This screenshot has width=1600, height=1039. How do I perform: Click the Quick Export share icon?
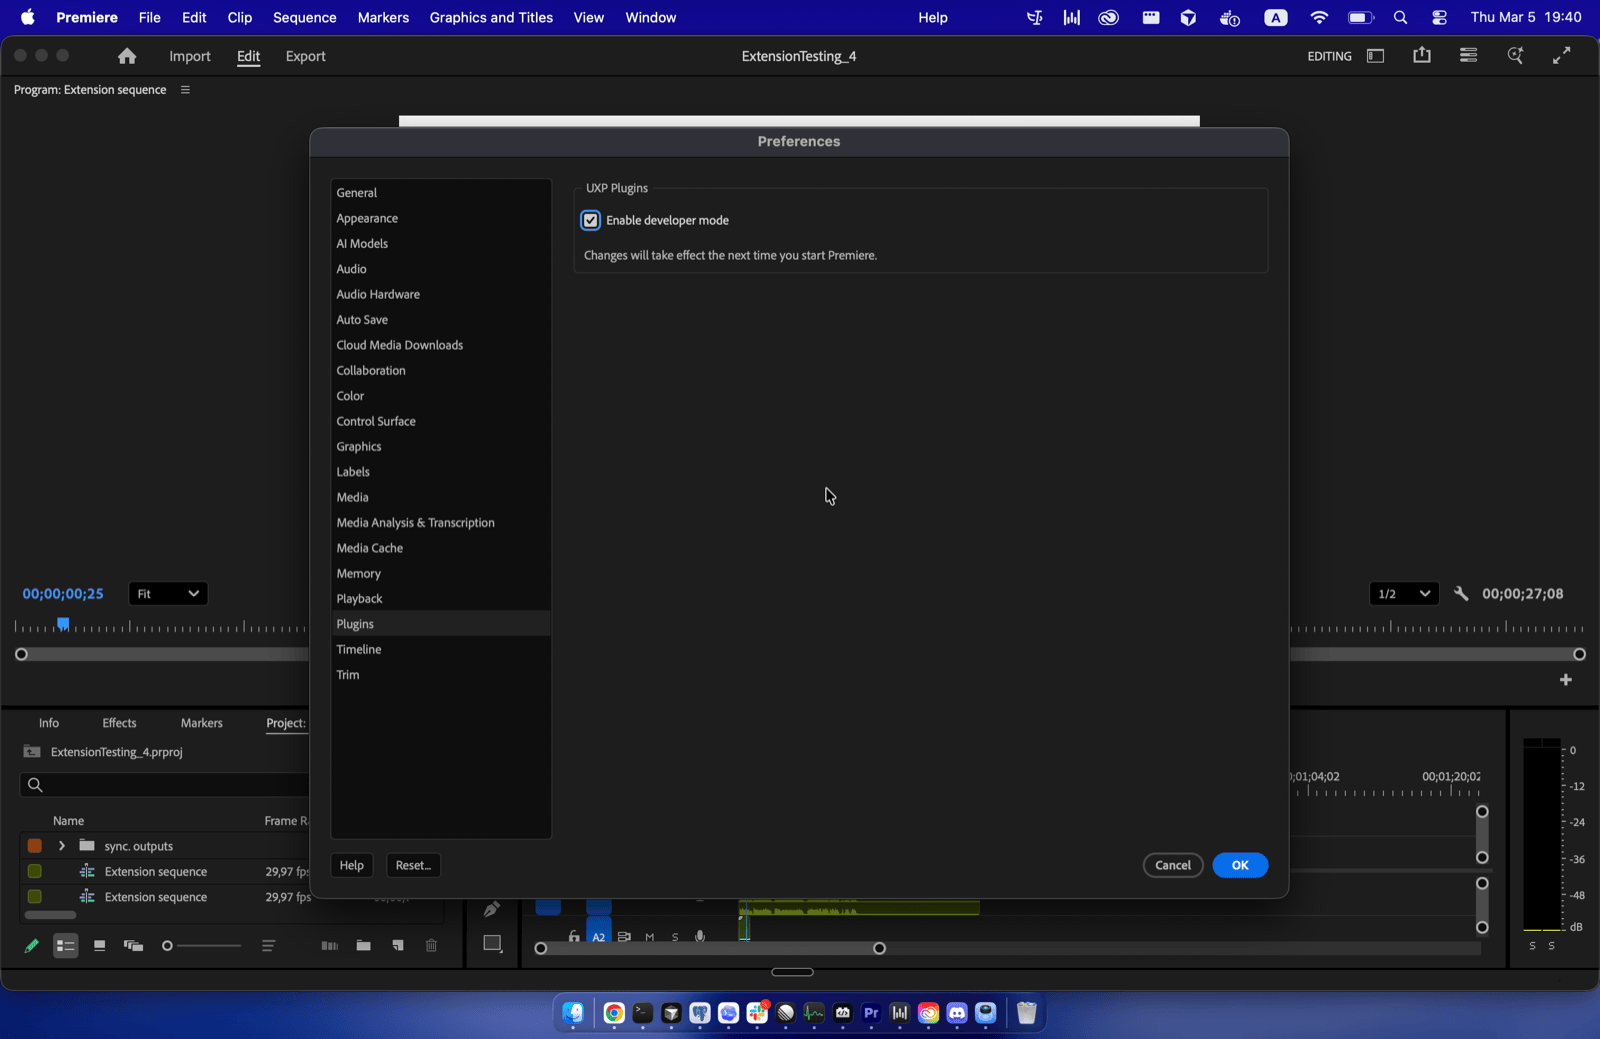point(1421,56)
